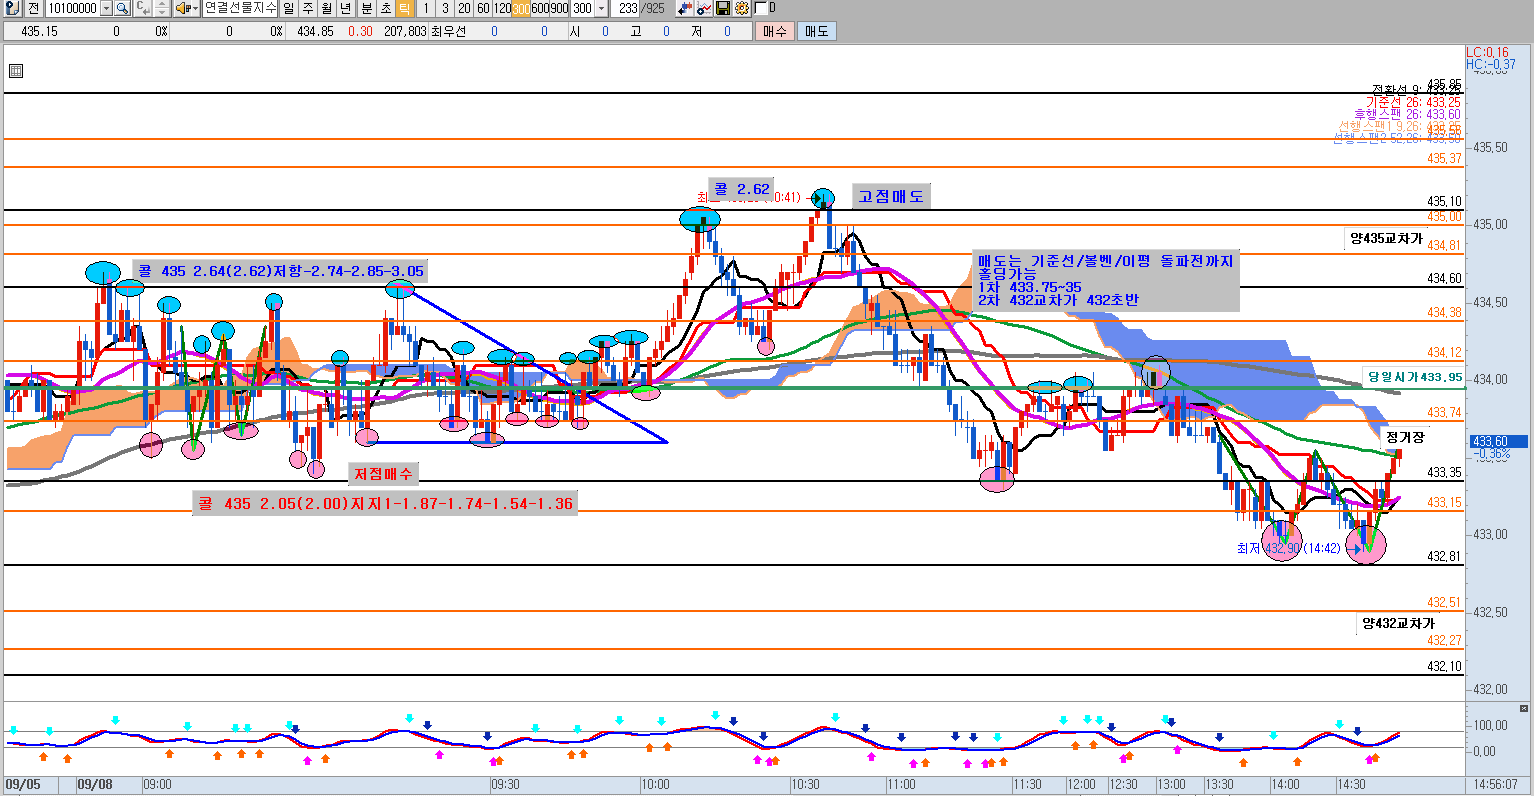Screen dimensions: 1534x796
Task: Expand the interval 300 dropdown arrow
Action: [601, 8]
